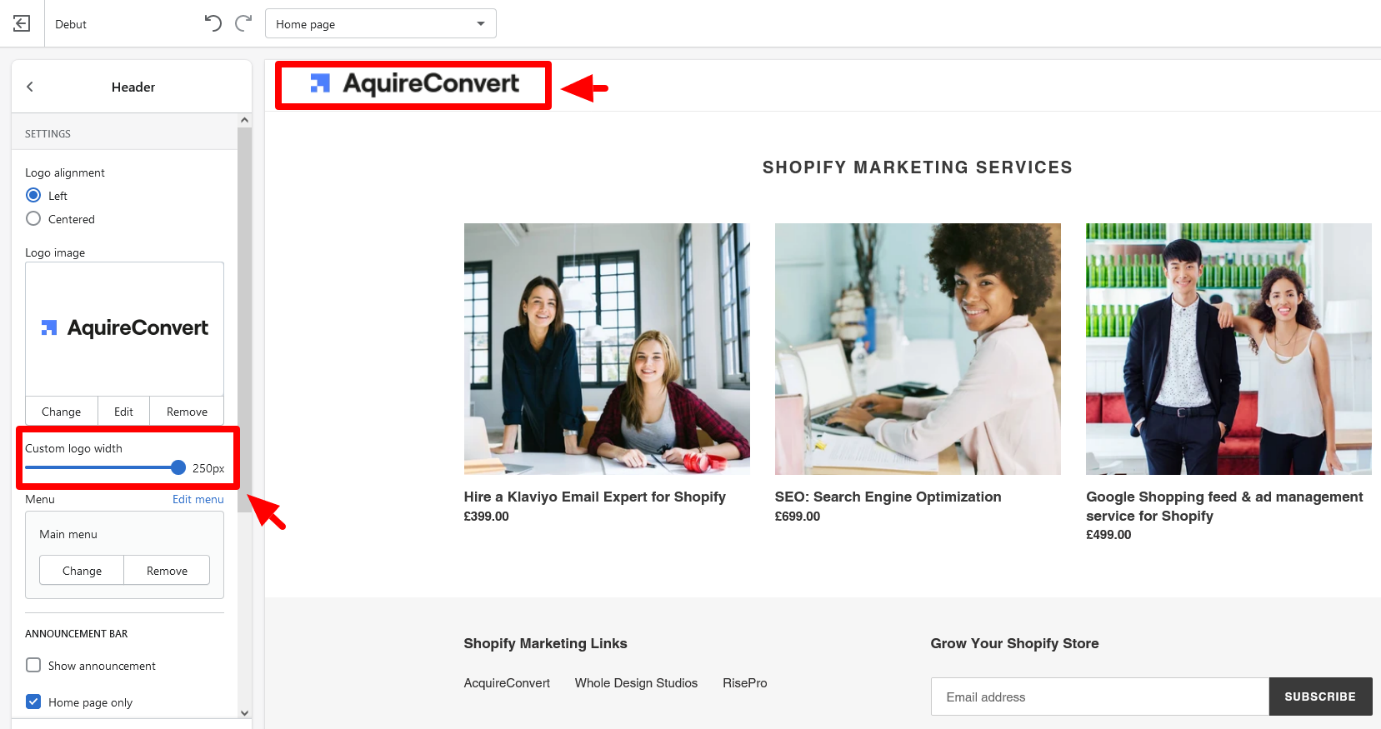
Task: Click the undo arrow icon
Action: coord(212,23)
